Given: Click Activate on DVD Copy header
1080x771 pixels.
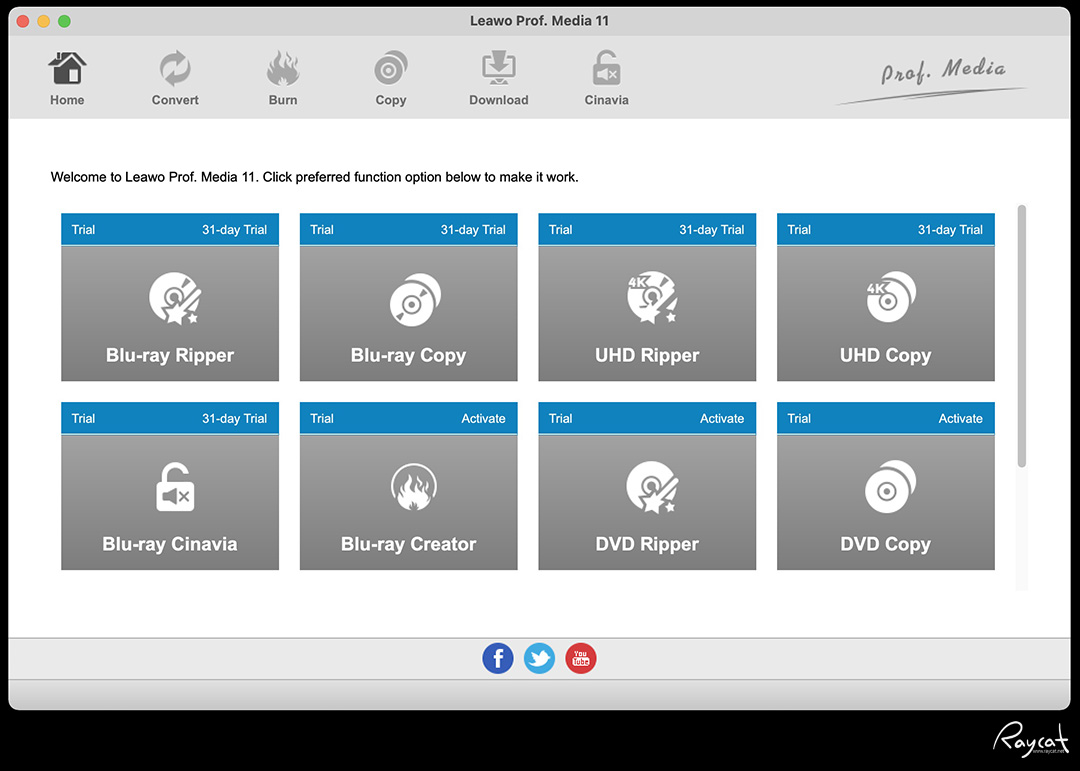Looking at the screenshot, I should [960, 418].
